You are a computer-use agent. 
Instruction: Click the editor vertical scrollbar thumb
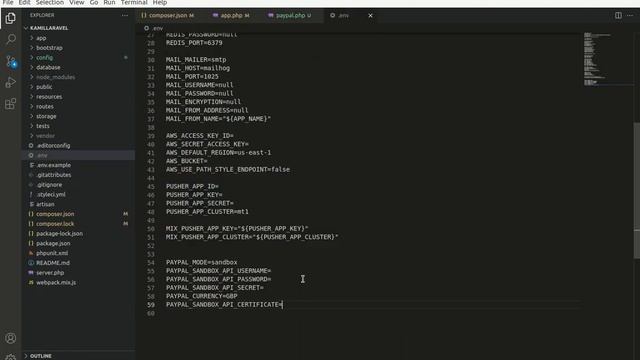coord(636,190)
